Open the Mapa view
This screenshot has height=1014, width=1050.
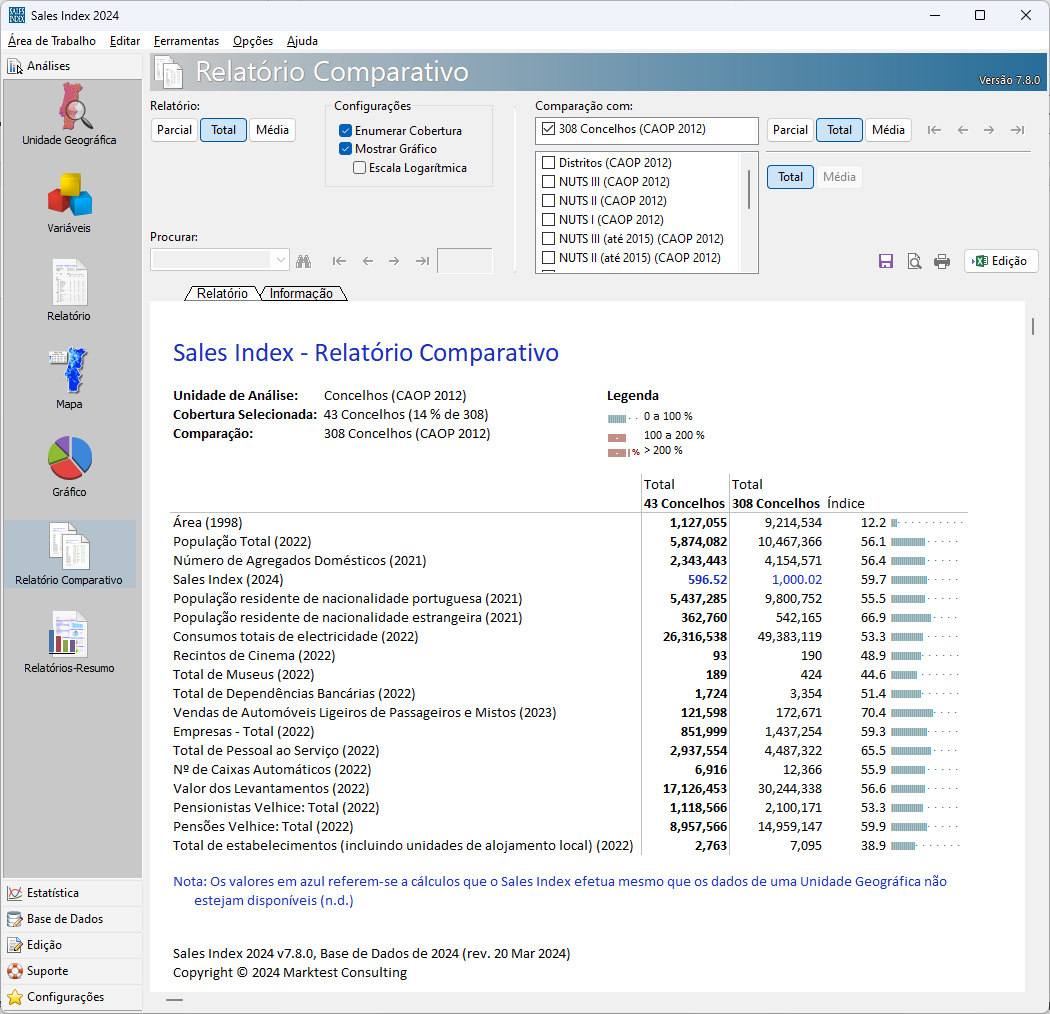69,371
